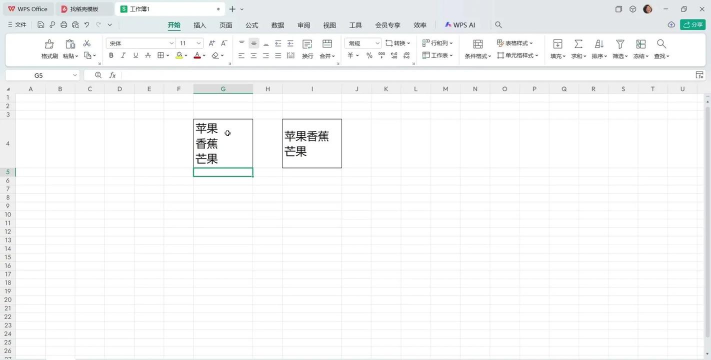Open the Table Style (表格样式) dropdown

[515, 43]
